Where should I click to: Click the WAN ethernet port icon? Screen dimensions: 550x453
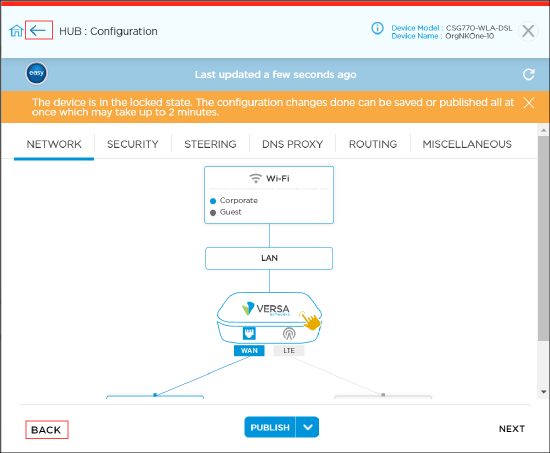click(249, 333)
